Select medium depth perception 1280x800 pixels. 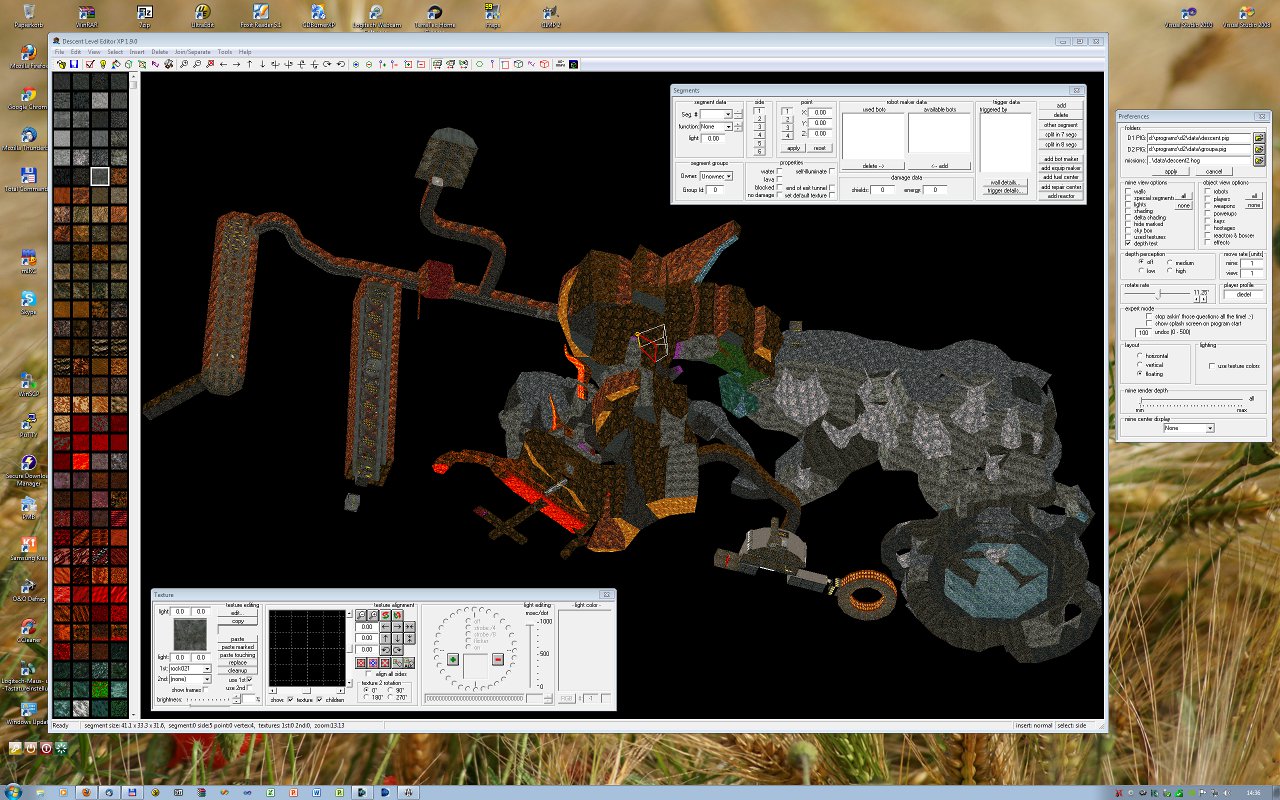click(x=1170, y=262)
